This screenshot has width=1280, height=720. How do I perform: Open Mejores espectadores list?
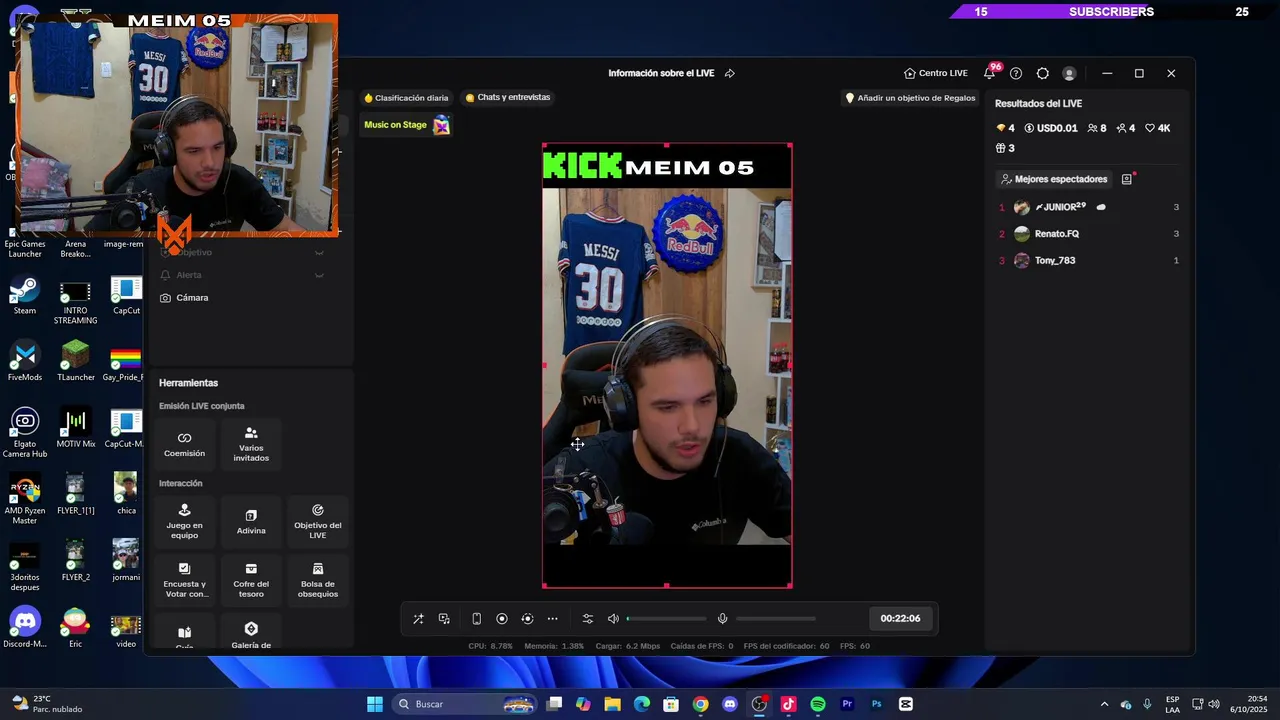[x=1054, y=179]
